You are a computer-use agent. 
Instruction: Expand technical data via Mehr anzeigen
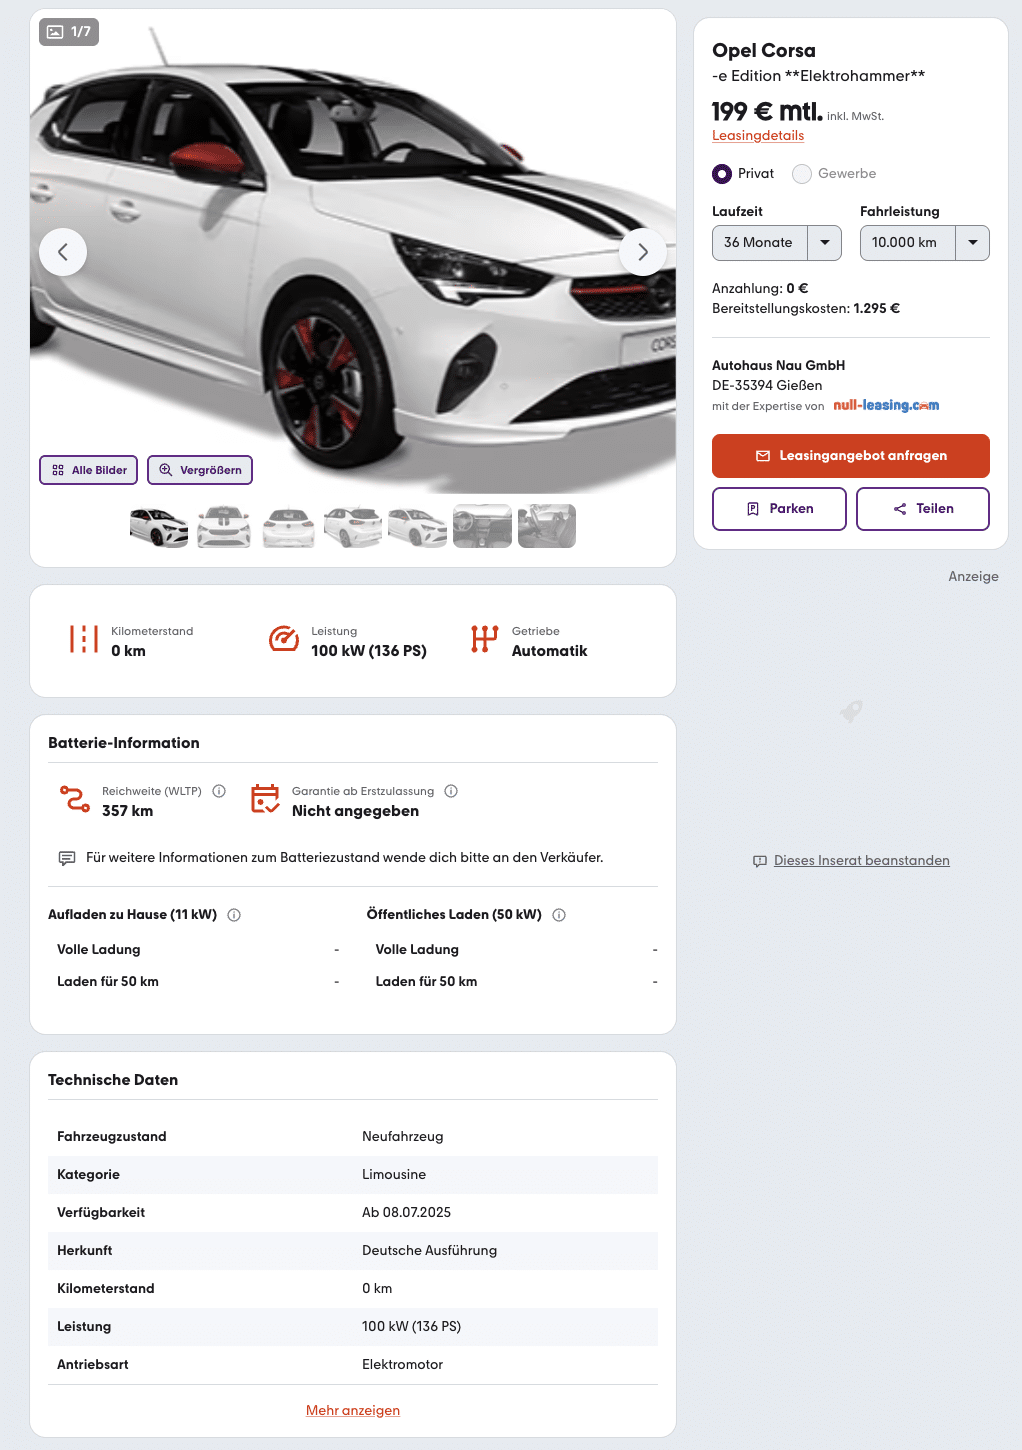353,1410
